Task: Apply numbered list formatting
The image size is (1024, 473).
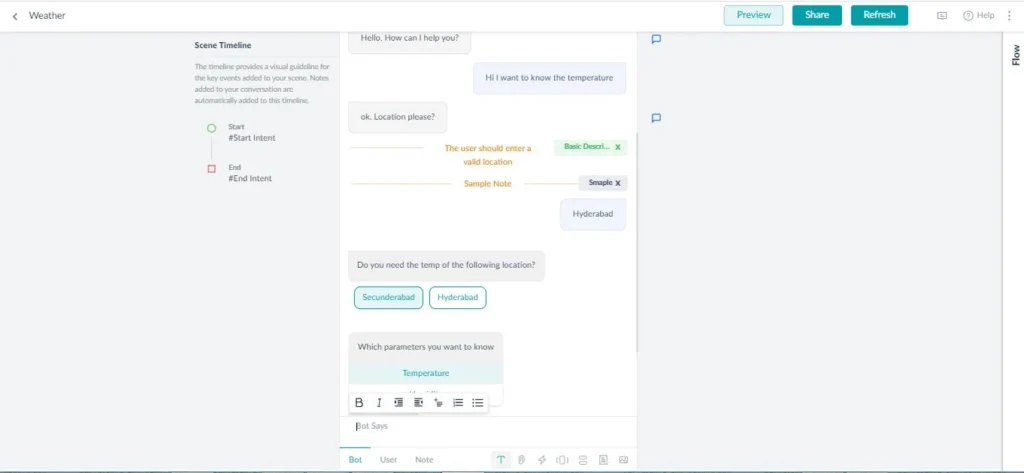Action: point(458,402)
